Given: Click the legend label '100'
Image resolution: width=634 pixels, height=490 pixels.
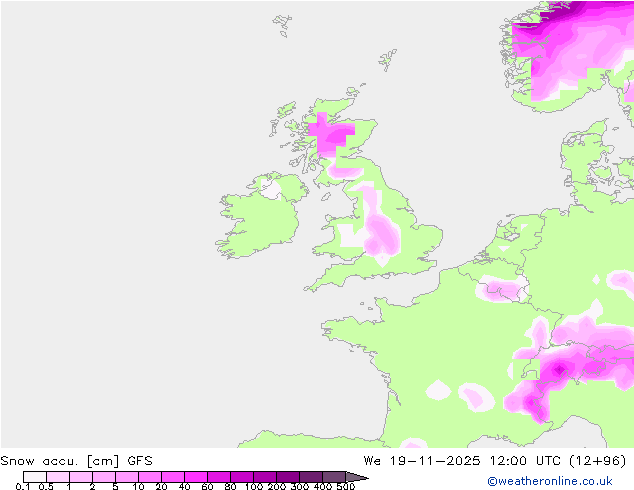Looking at the screenshot, I should [x=254, y=486].
